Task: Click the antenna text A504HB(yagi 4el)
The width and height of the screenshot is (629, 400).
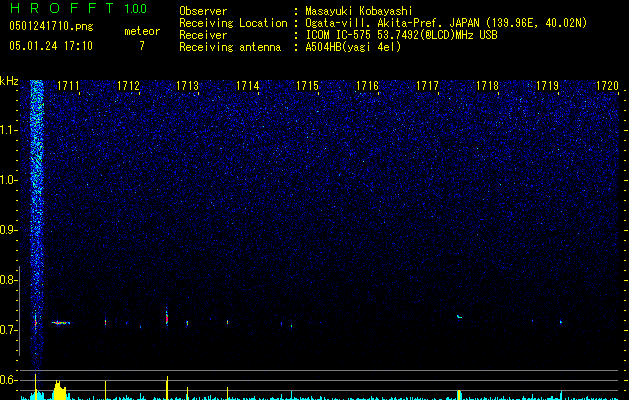Action: 353,47
